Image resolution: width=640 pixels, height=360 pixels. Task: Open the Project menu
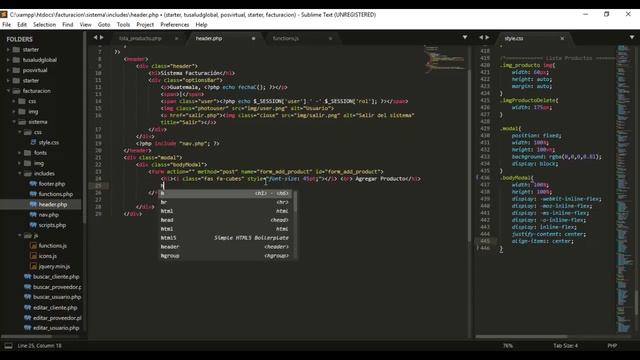(x=145, y=24)
